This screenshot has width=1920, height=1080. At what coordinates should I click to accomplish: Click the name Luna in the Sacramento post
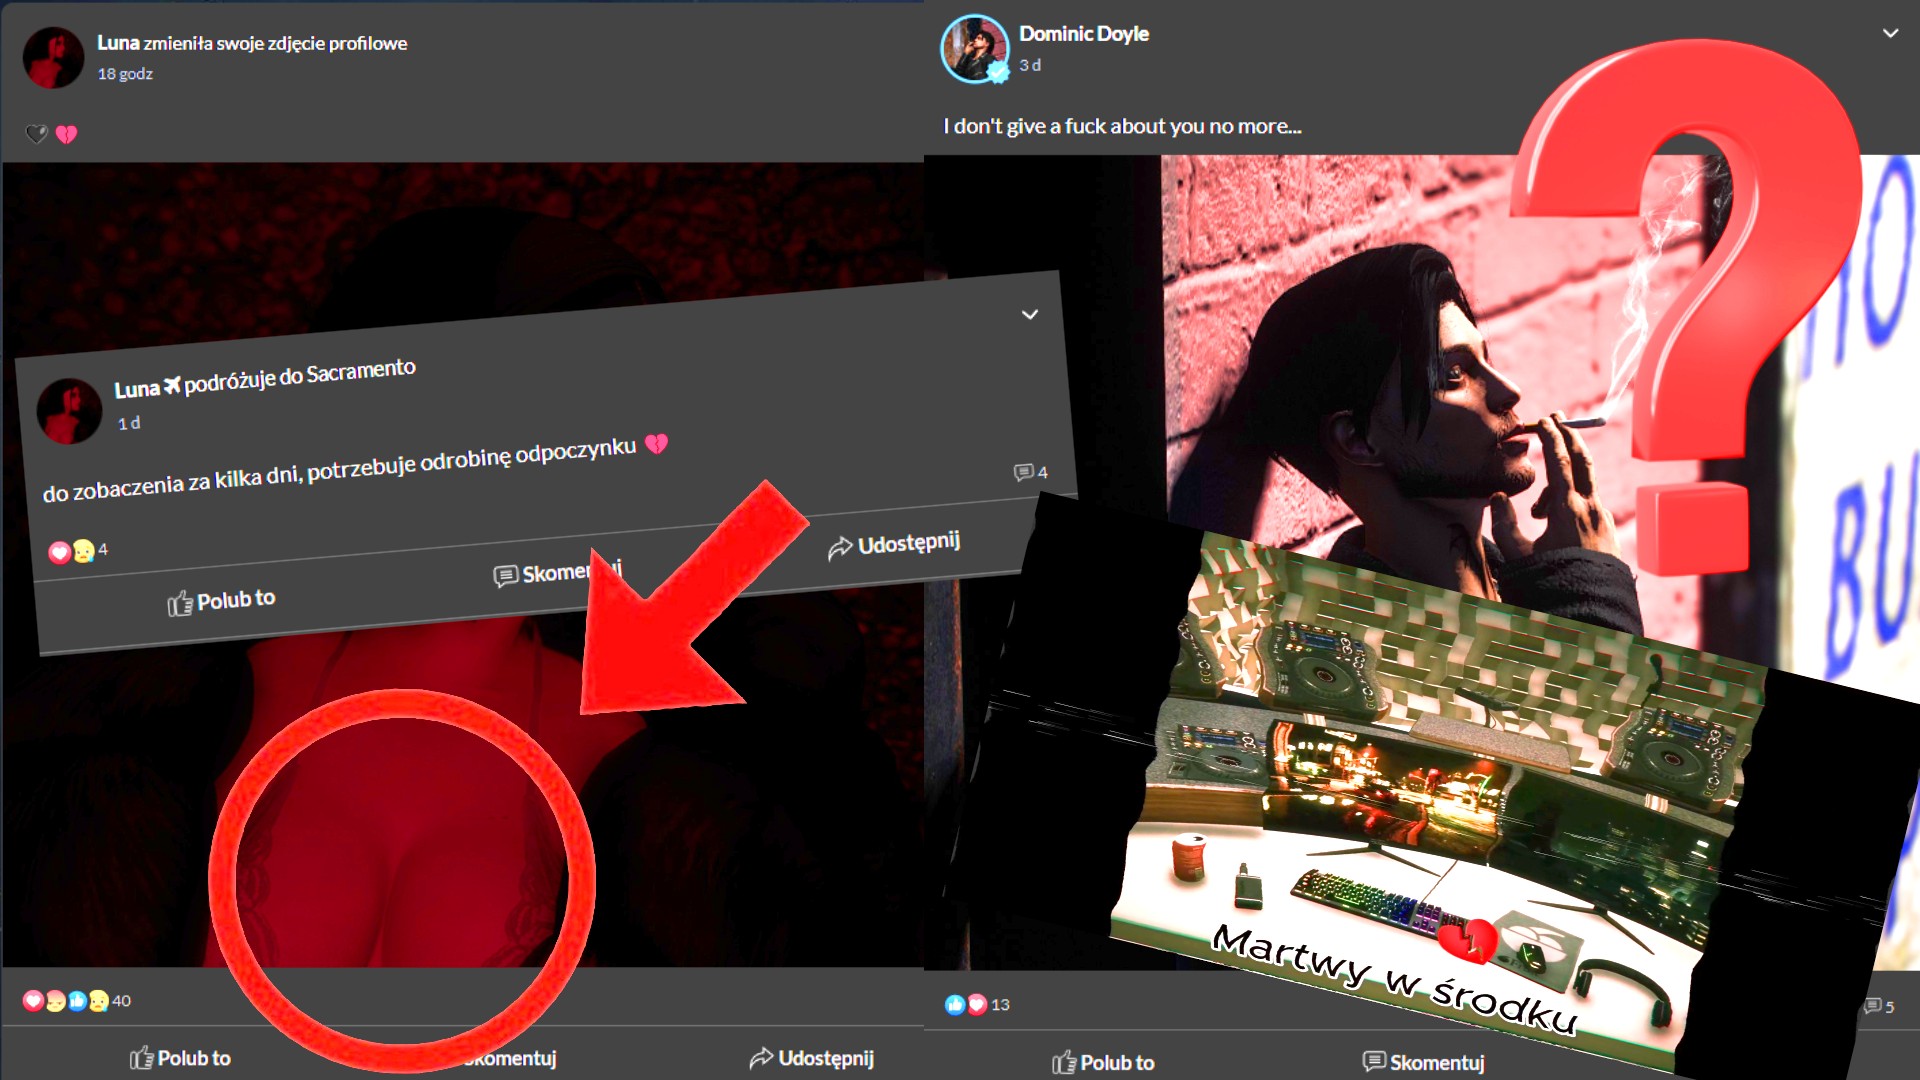point(137,388)
